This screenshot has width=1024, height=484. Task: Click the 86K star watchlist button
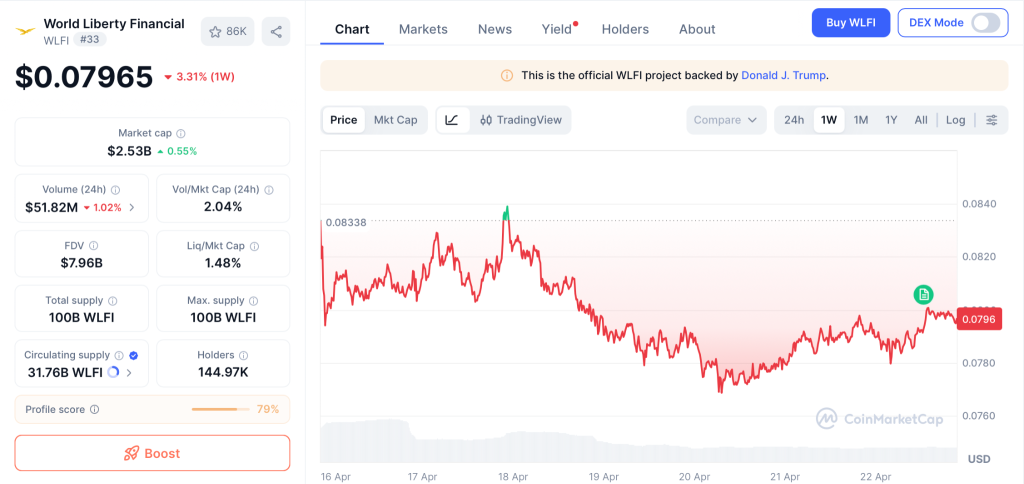click(227, 32)
